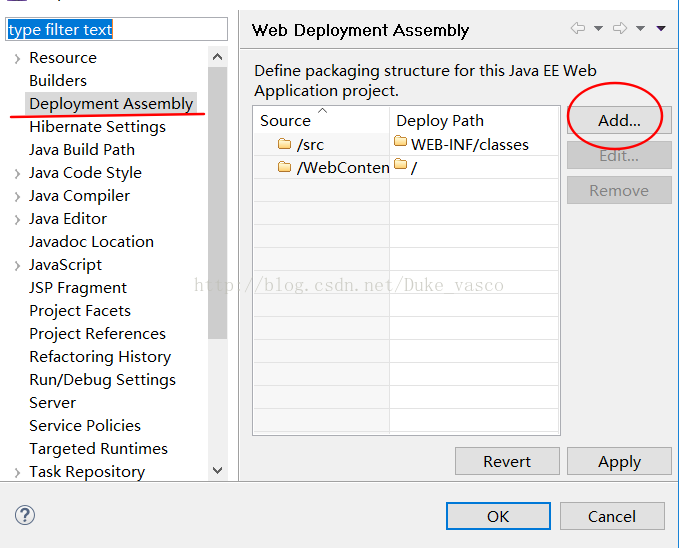Focus the type filter text field
The image size is (679, 548).
(x=116, y=29)
